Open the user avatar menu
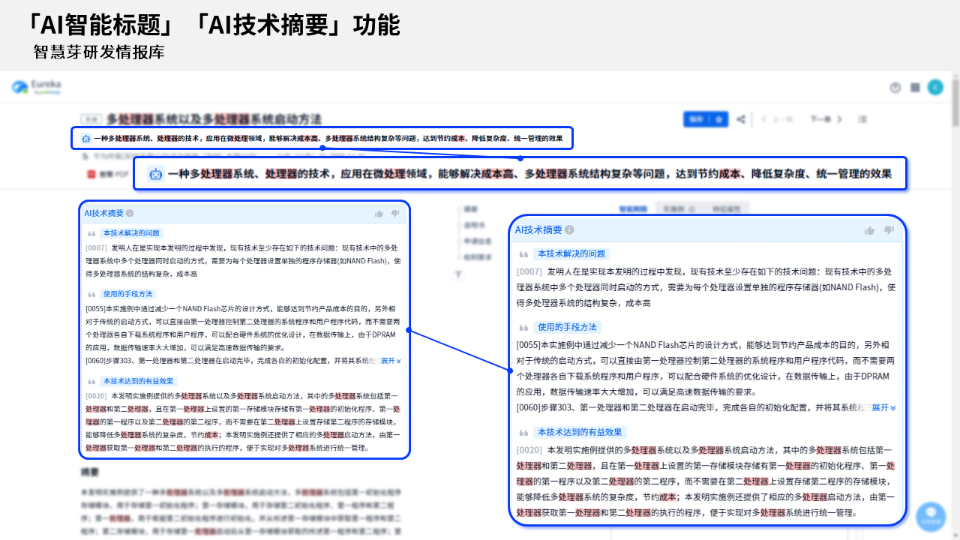960x540 pixels. (935, 88)
